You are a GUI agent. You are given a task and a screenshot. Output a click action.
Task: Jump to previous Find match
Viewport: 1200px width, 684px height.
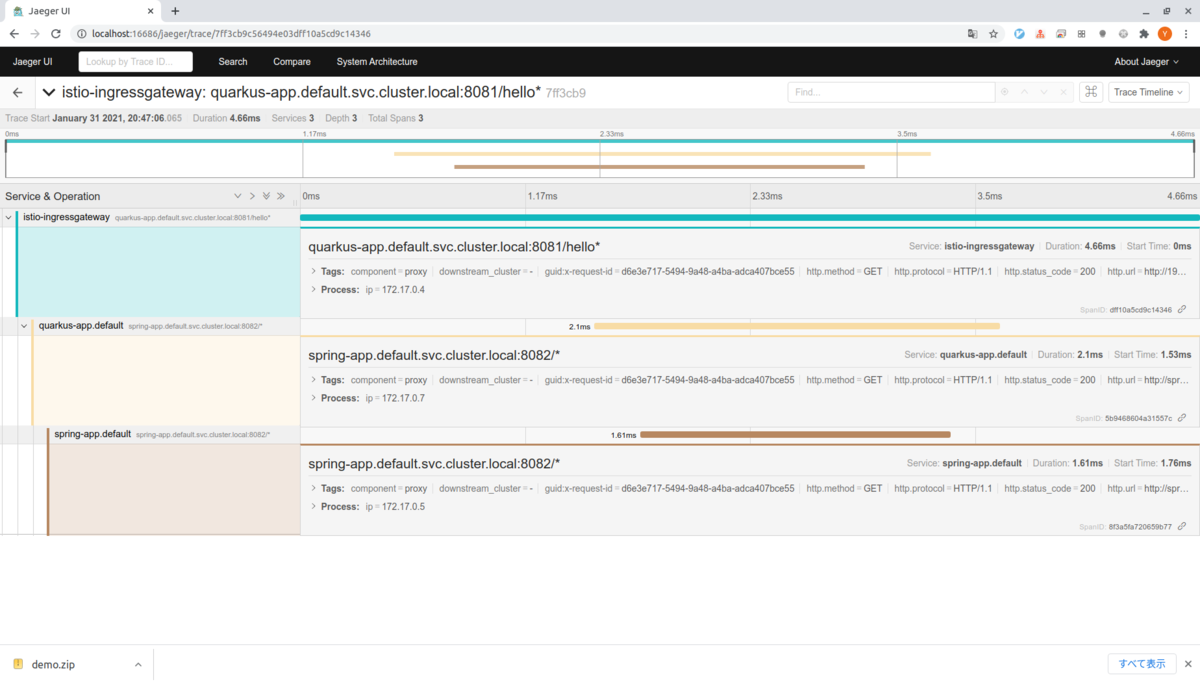tap(1024, 92)
